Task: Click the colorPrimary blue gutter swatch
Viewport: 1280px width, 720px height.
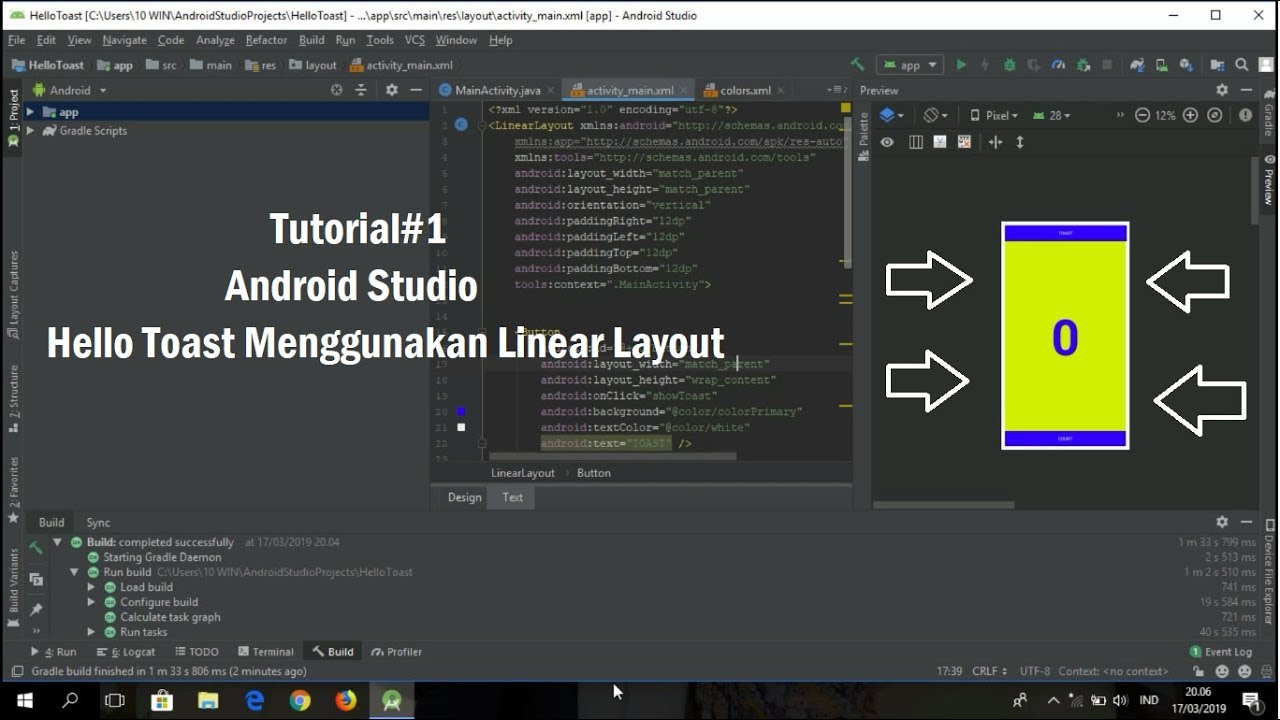Action: pyautogui.click(x=461, y=411)
